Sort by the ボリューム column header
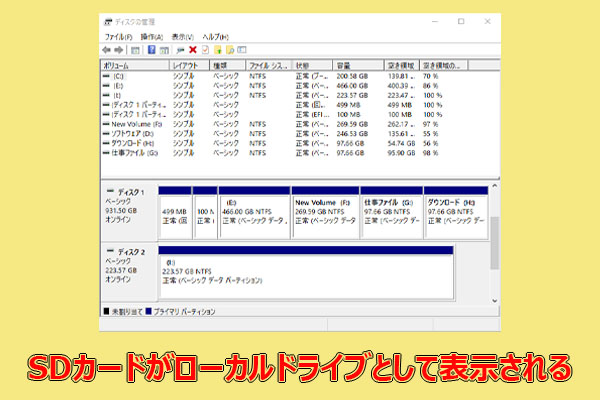The width and height of the screenshot is (600, 400). pyautogui.click(x=135, y=65)
